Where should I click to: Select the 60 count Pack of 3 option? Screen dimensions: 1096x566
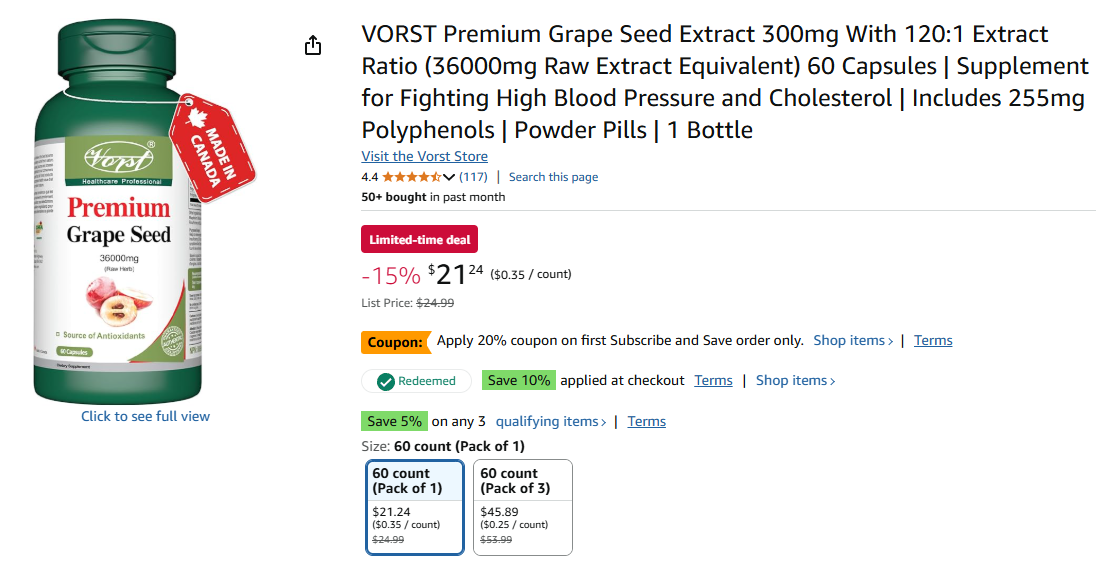pyautogui.click(x=523, y=507)
